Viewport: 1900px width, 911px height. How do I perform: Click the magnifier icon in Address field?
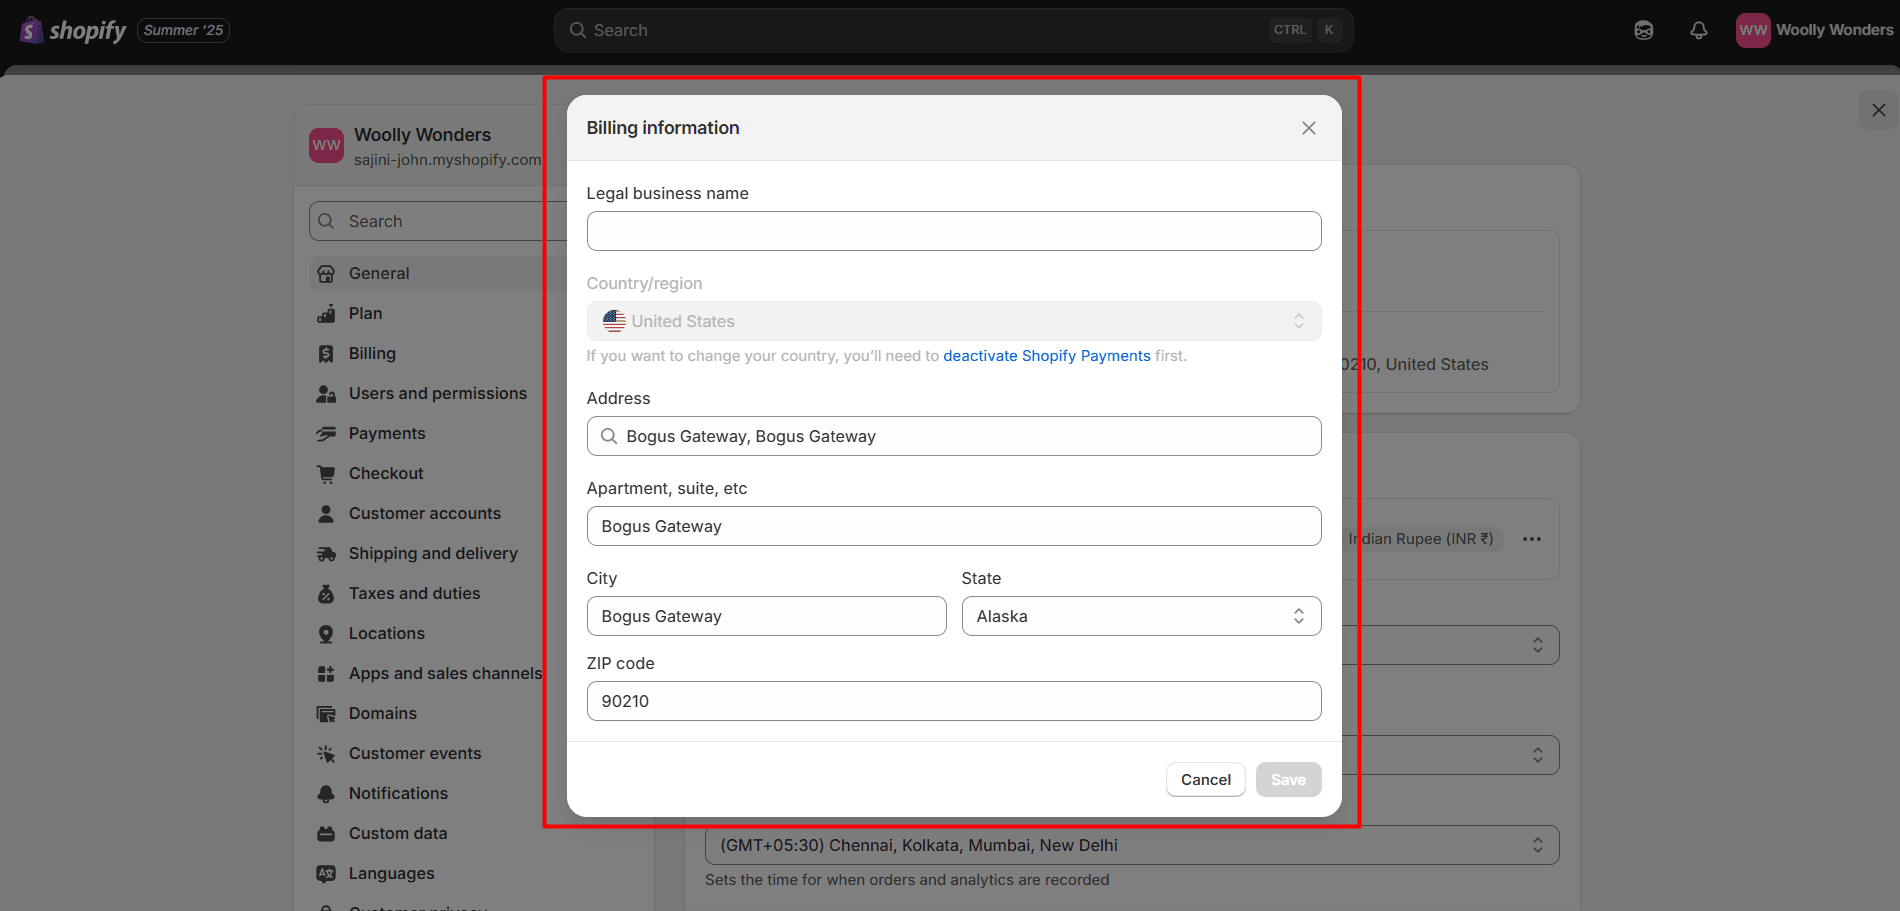(x=608, y=436)
